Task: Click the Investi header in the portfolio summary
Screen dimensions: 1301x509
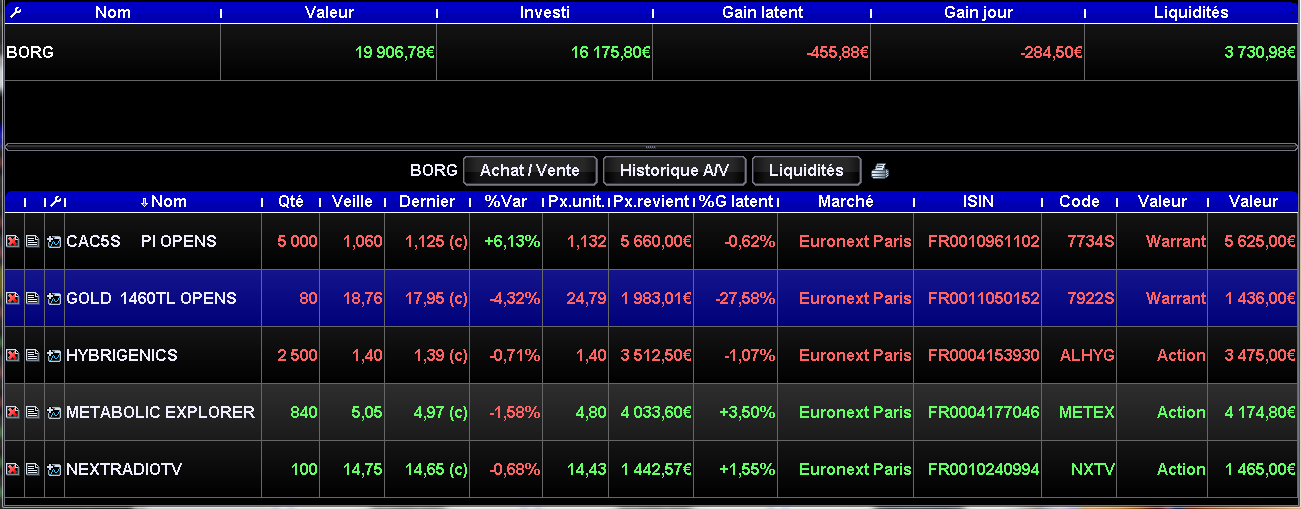Action: click(x=545, y=13)
